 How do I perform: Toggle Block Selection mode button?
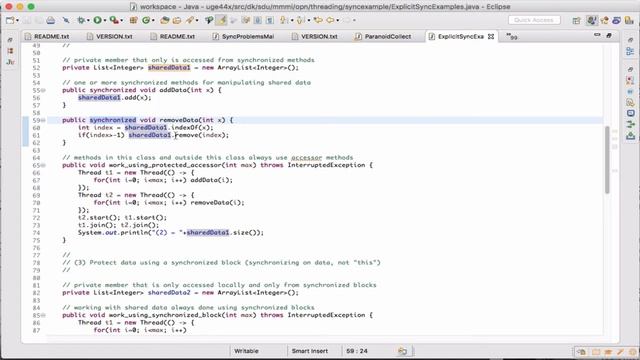point(258,20)
